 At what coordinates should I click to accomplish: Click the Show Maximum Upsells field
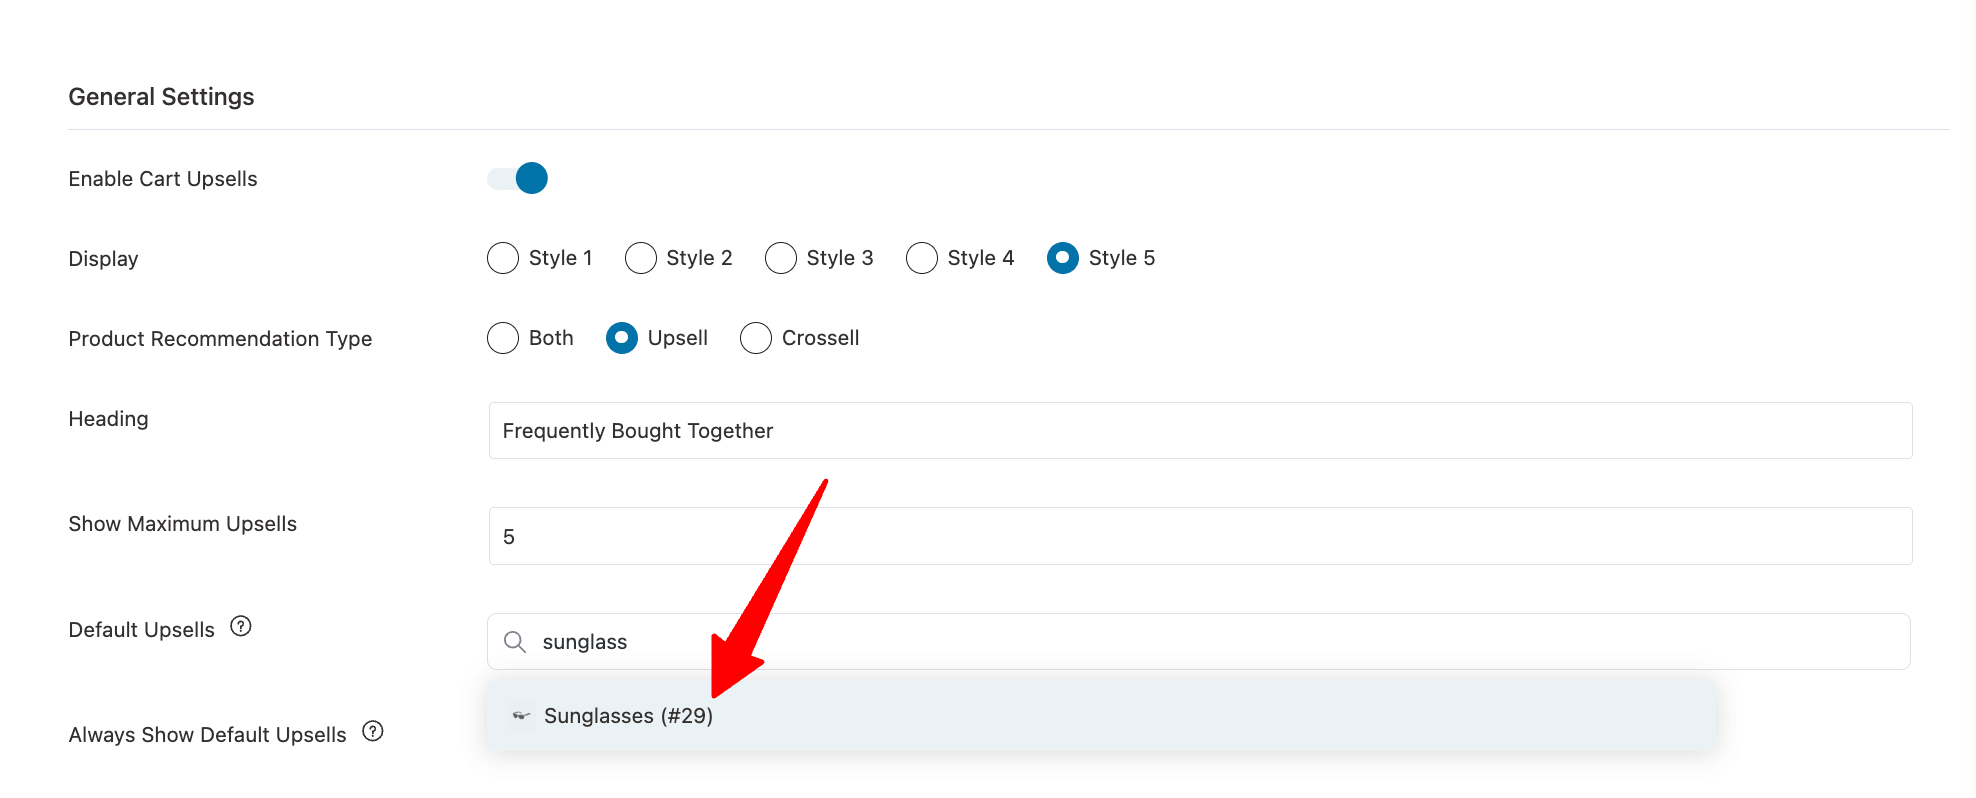tap(1200, 536)
